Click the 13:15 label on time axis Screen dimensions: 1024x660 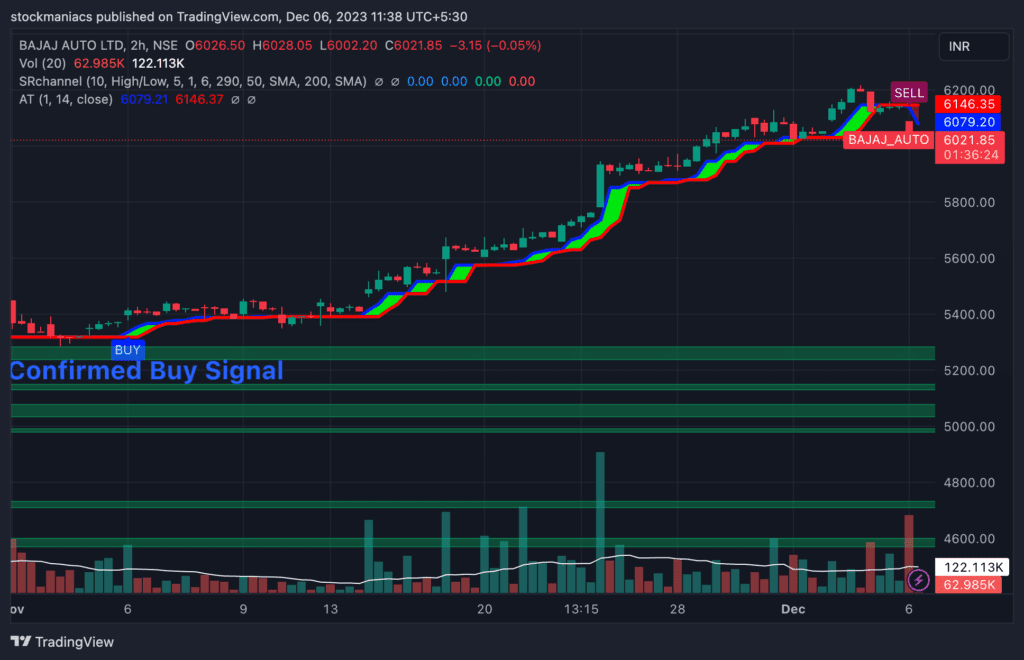point(581,609)
